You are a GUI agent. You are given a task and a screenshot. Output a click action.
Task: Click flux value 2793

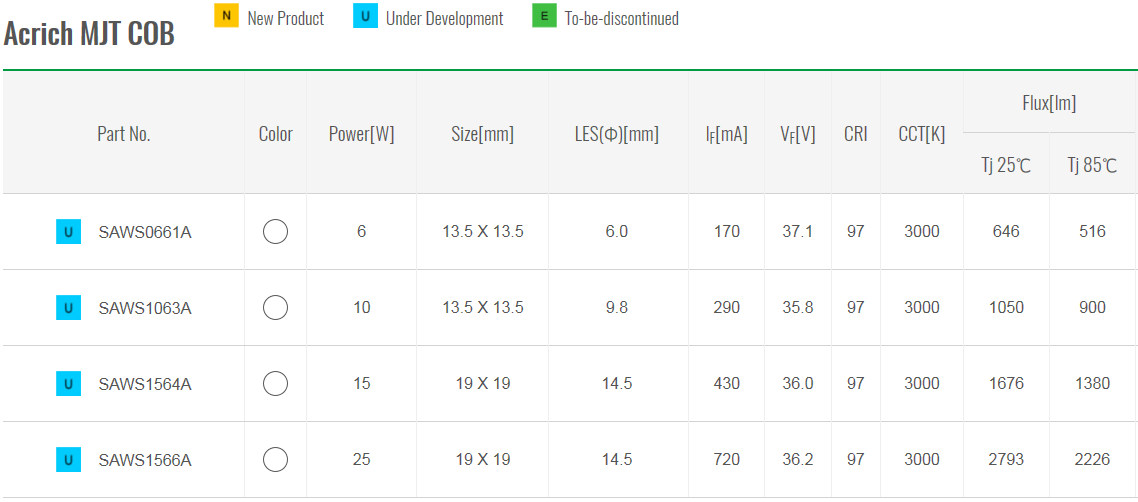pos(1006,460)
